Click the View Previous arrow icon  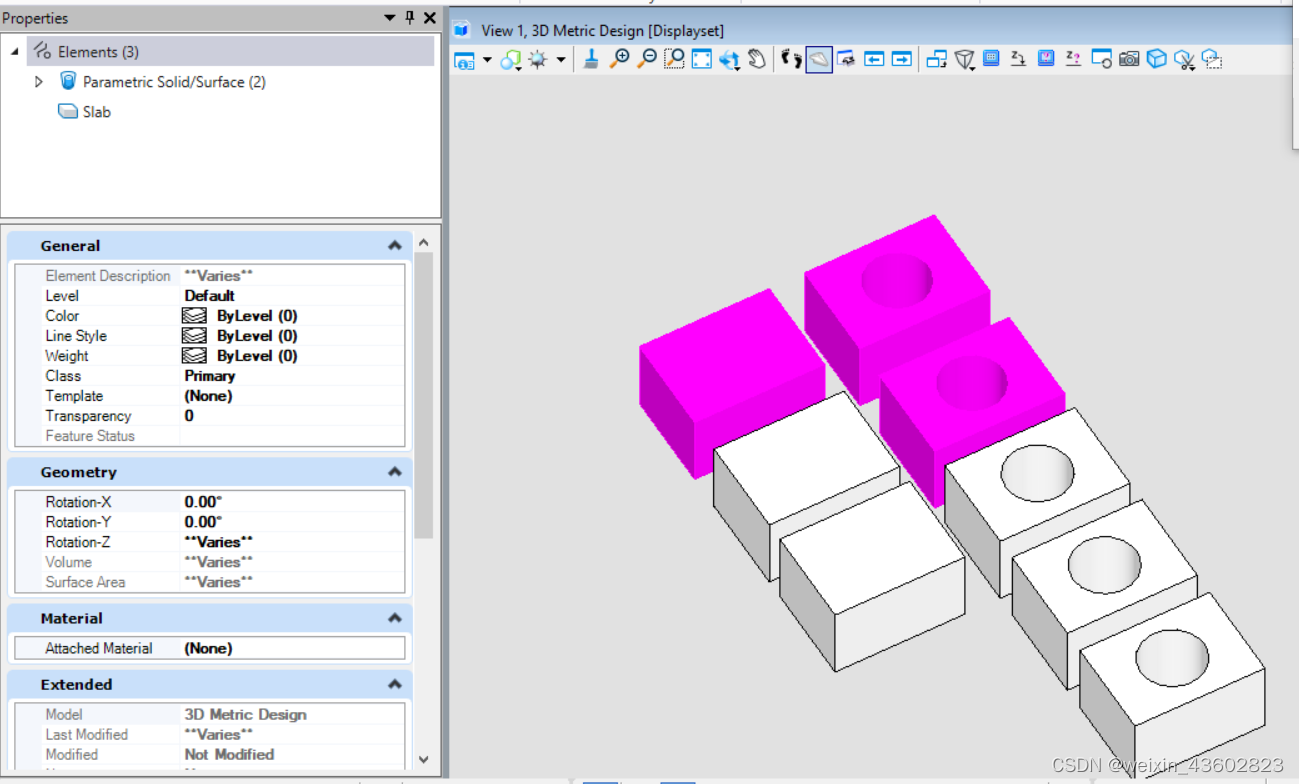(874, 60)
